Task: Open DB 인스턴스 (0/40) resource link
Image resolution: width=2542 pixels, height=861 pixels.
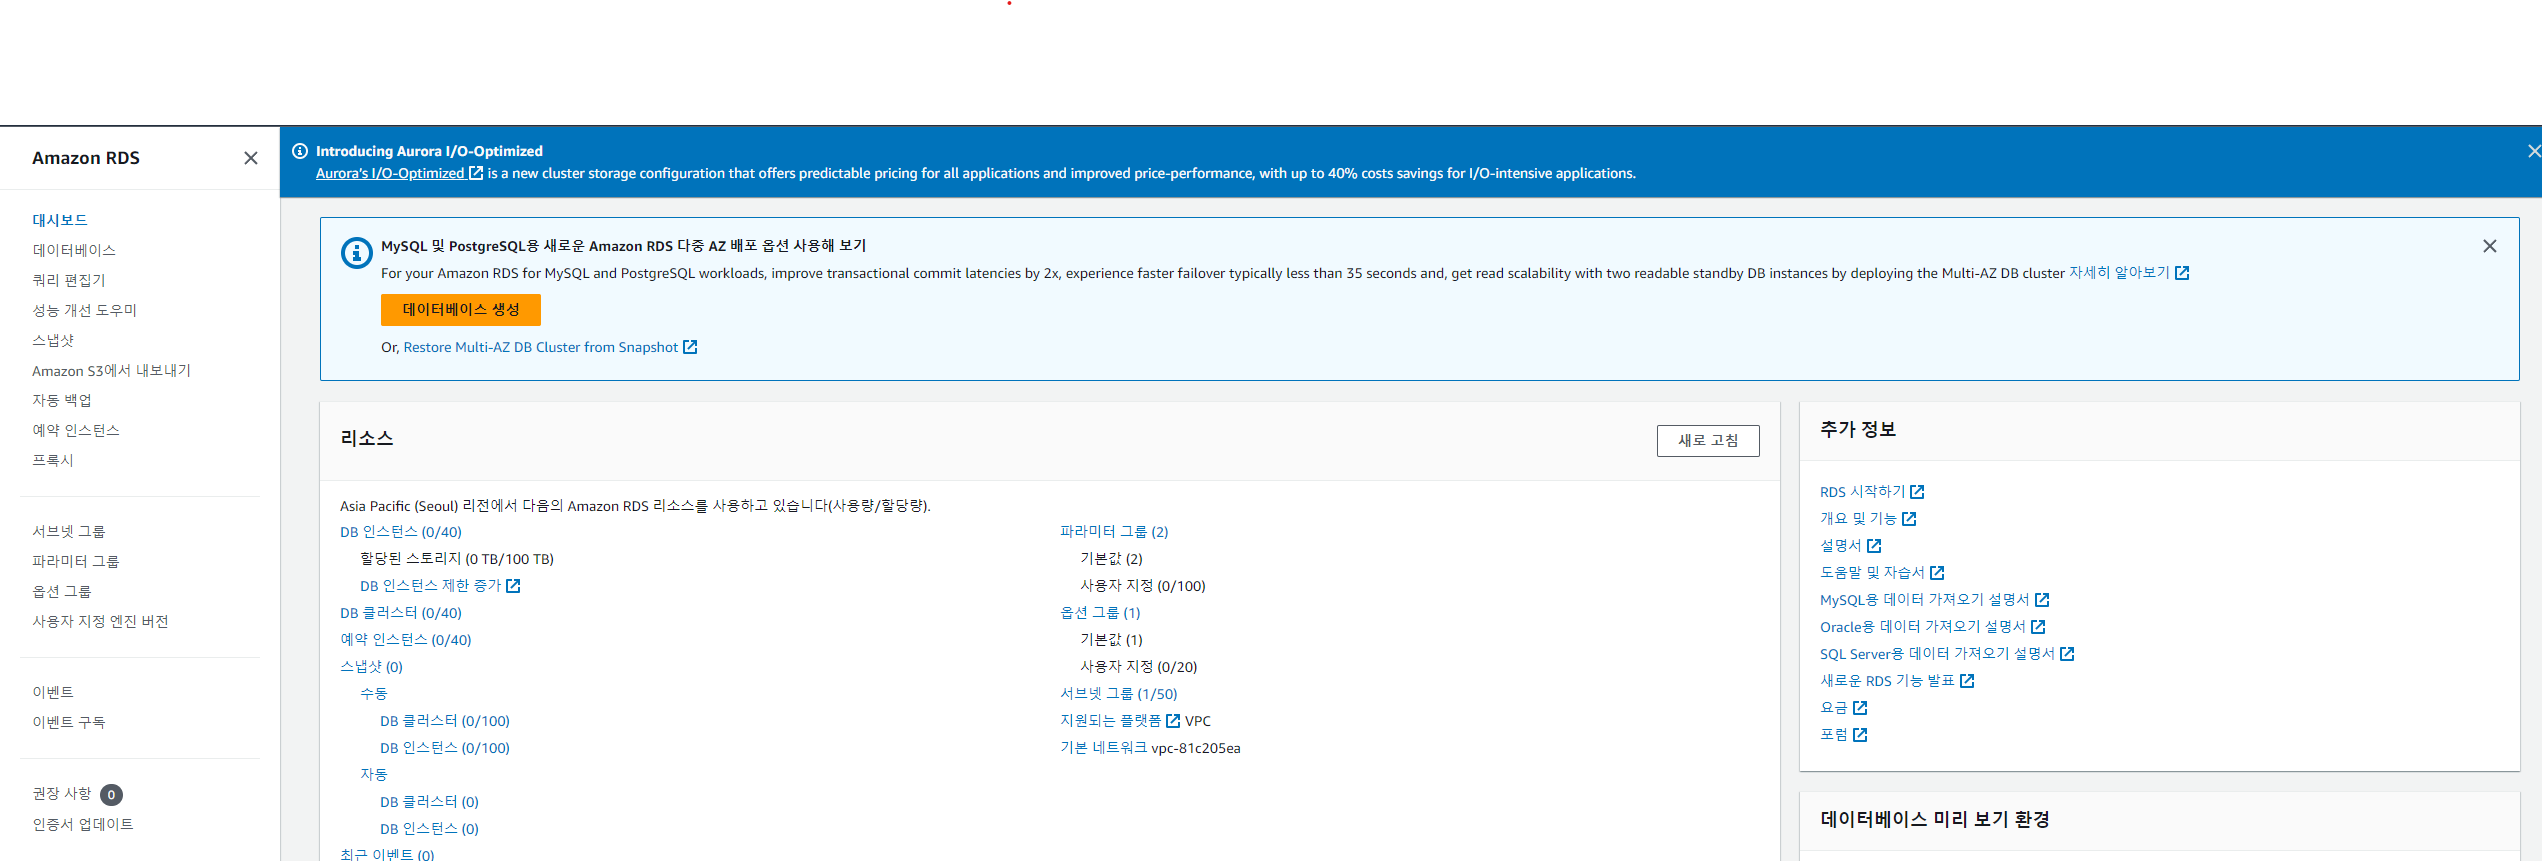Action: coord(401,532)
